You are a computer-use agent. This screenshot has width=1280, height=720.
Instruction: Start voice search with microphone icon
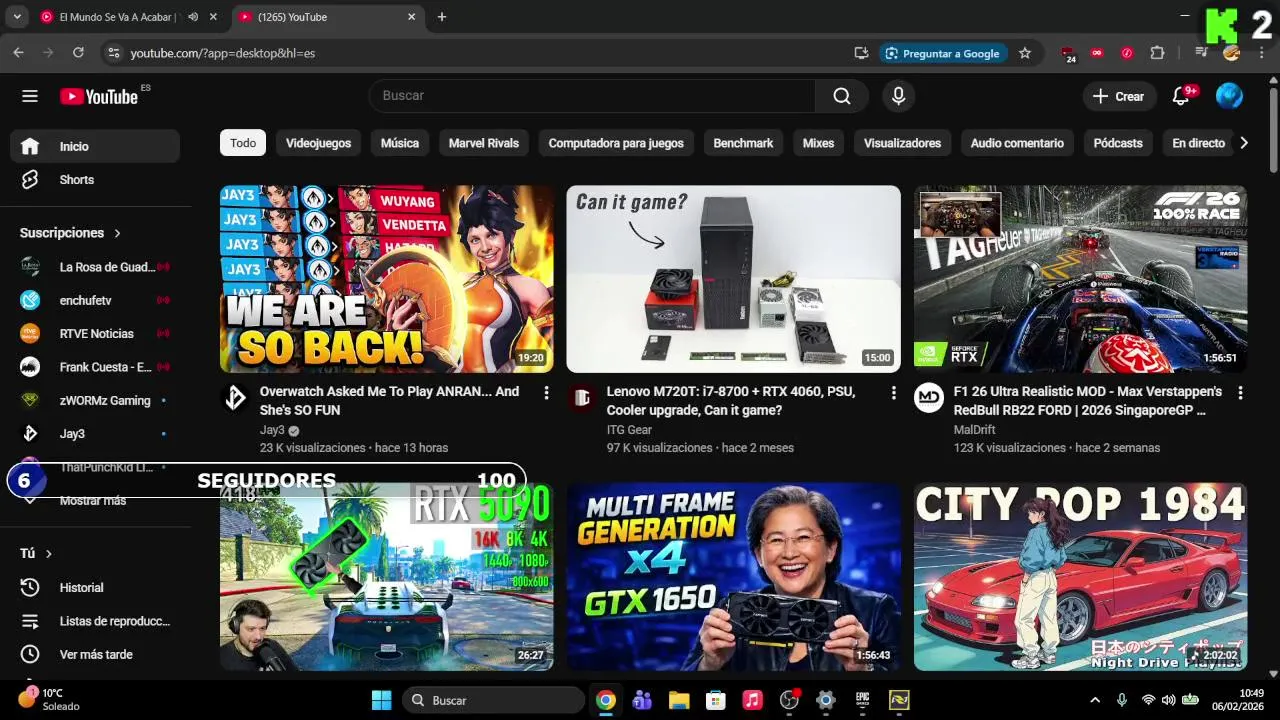[898, 96]
